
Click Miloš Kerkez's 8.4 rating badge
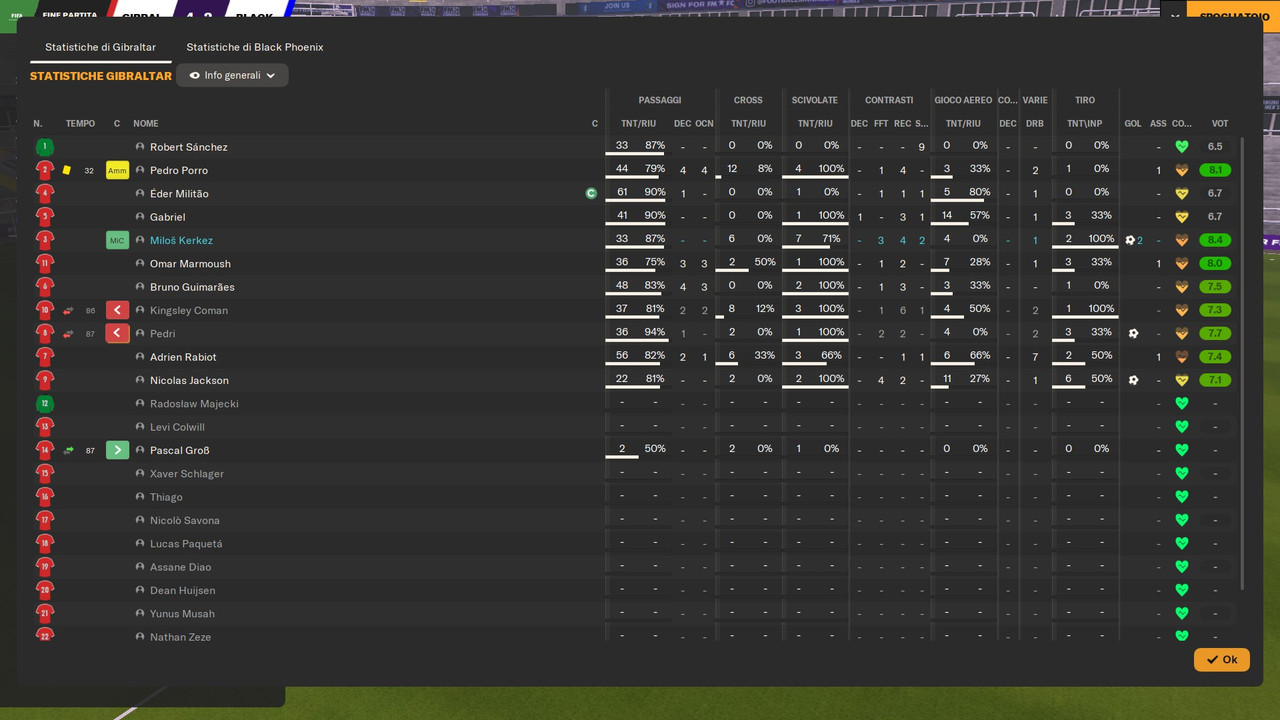[1215, 240]
